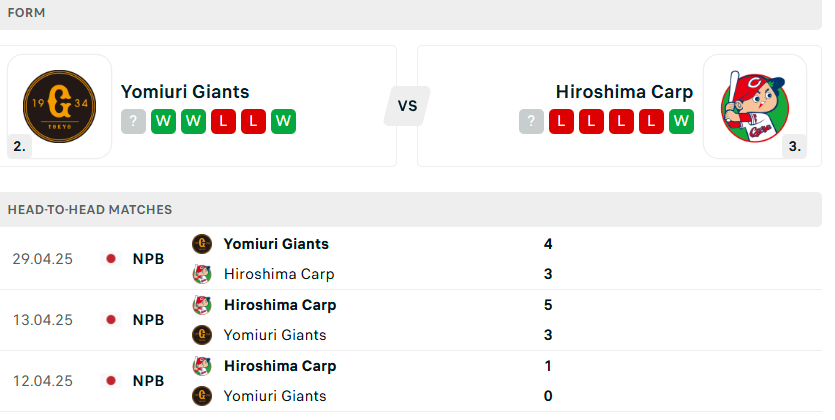This screenshot has width=835, height=420.
Task: Select the first red L badge for Hiroshima Carp
Action: click(x=561, y=121)
